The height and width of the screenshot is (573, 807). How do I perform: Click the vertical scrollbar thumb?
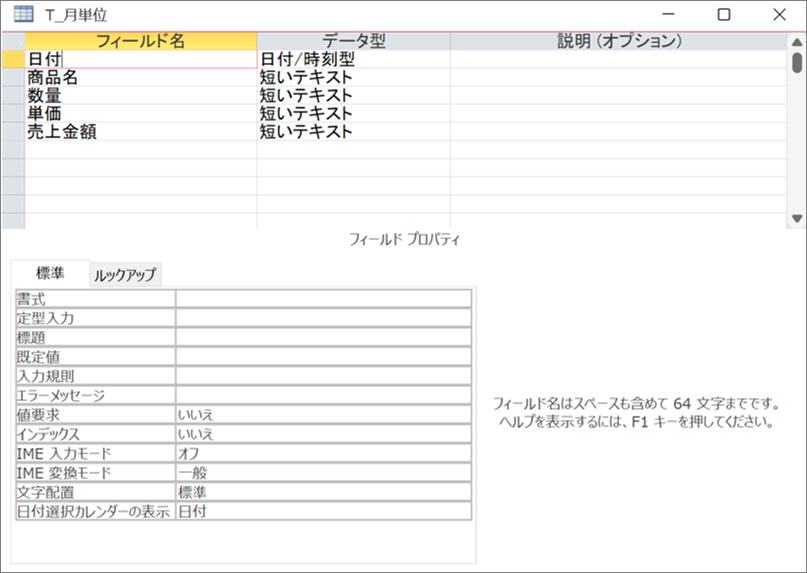(797, 62)
